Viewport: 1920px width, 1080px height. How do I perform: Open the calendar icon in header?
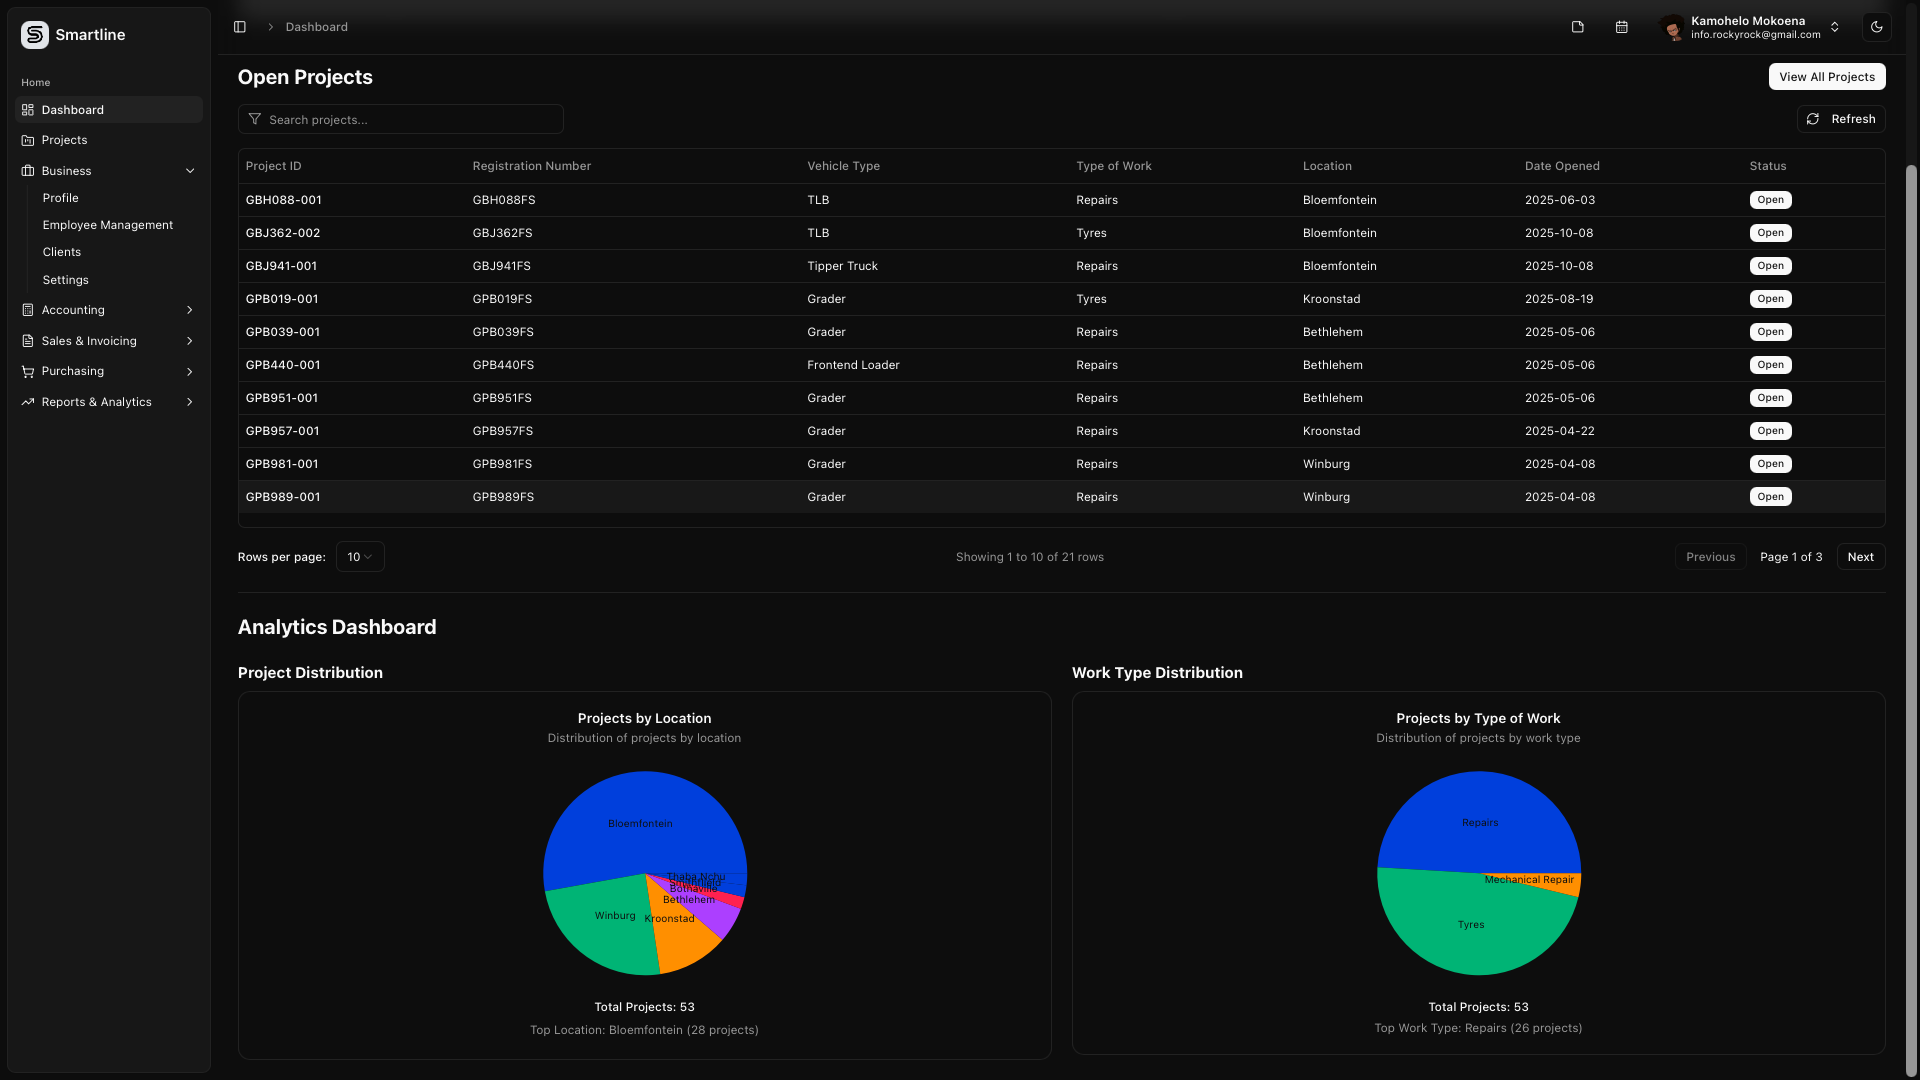(1622, 27)
